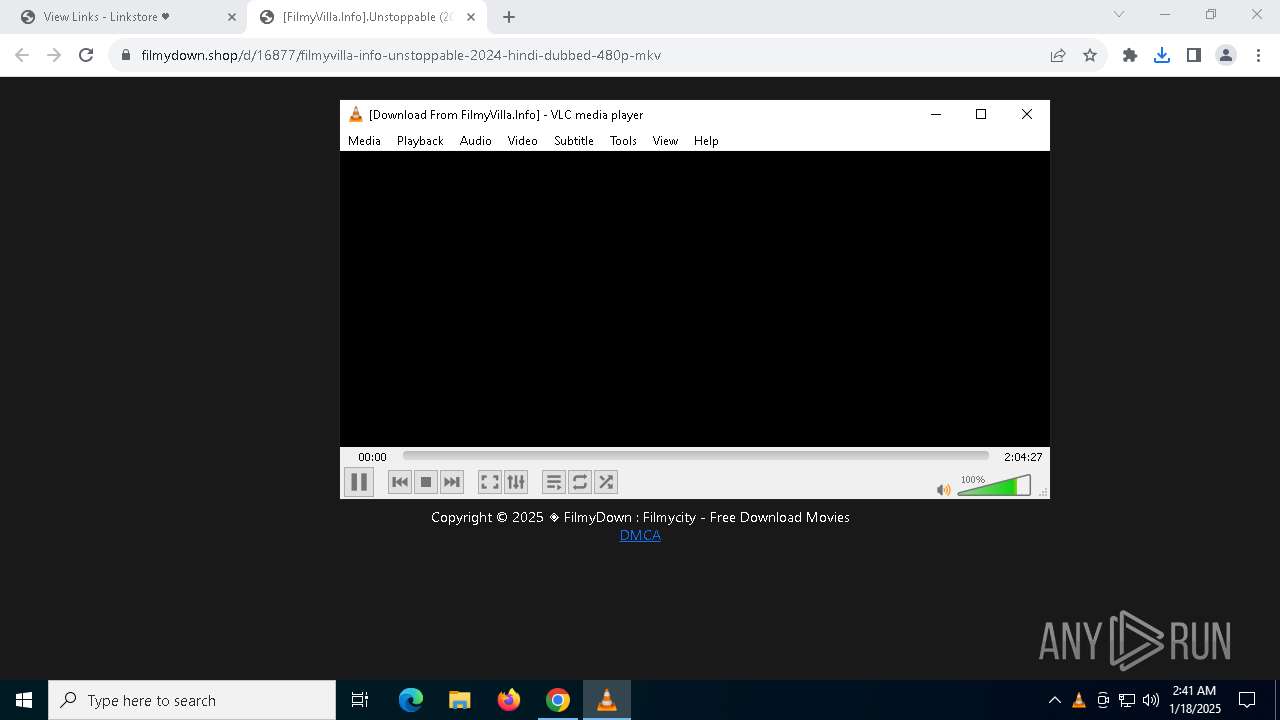Open Chrome profile avatar
The height and width of the screenshot is (720, 1280).
(x=1226, y=55)
